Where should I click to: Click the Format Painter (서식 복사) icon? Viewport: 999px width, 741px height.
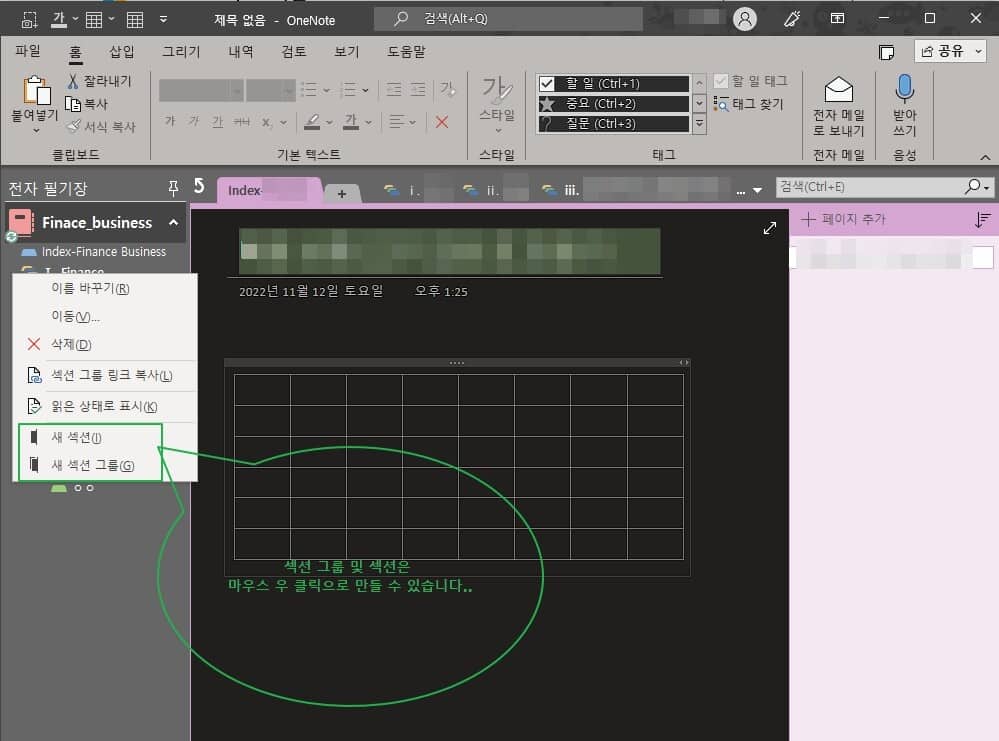(75, 126)
